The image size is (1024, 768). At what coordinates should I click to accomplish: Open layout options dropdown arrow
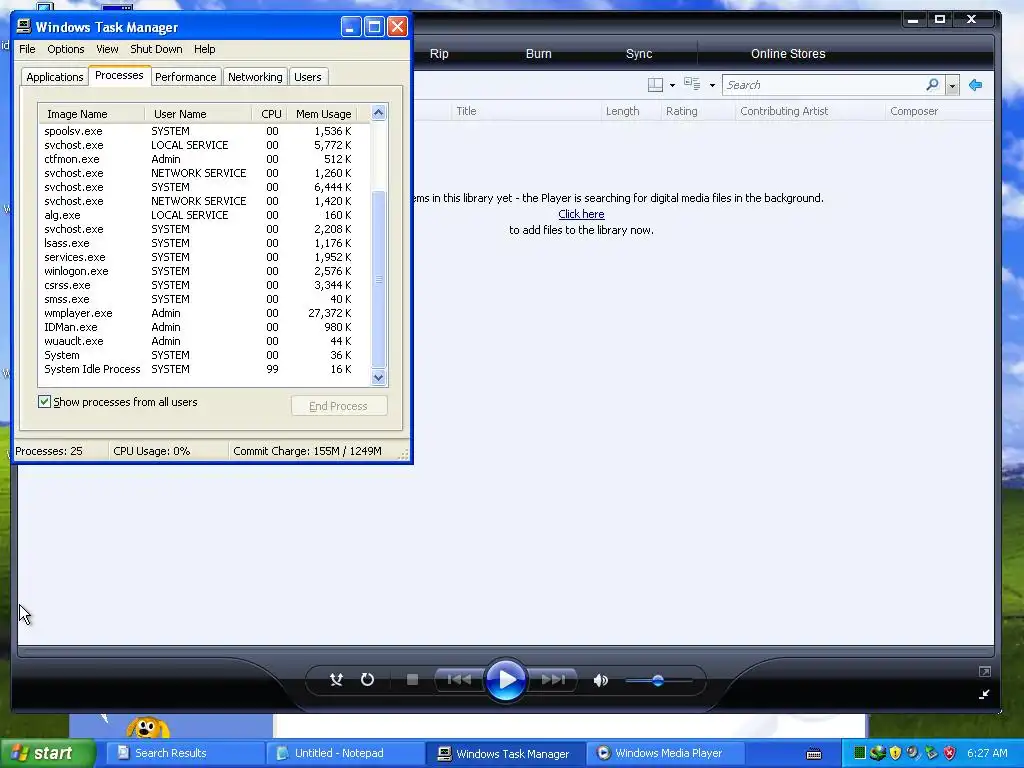[672, 86]
